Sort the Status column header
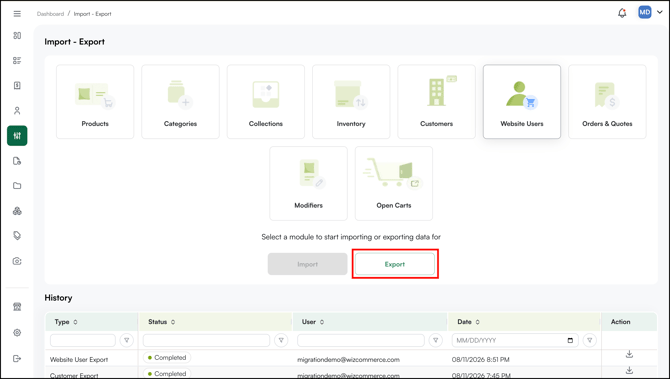Image resolution: width=670 pixels, height=379 pixels. click(x=162, y=322)
